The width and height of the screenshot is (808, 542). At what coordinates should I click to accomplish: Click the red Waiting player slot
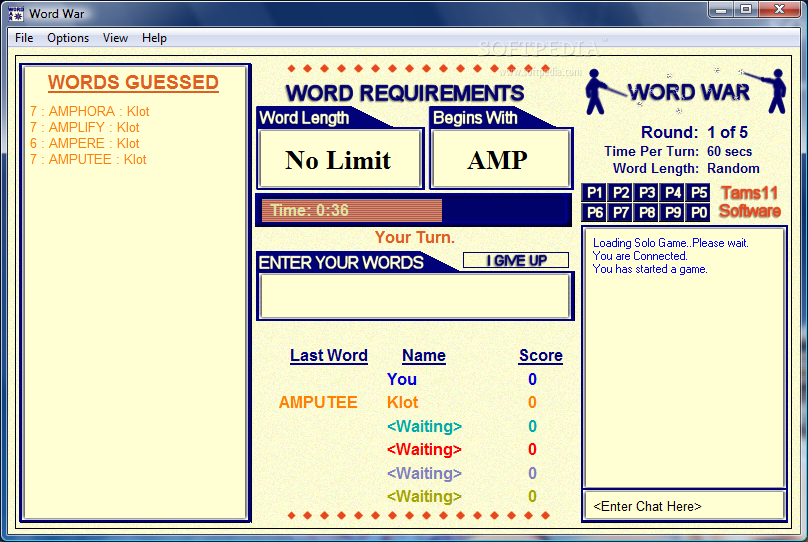[x=424, y=449]
